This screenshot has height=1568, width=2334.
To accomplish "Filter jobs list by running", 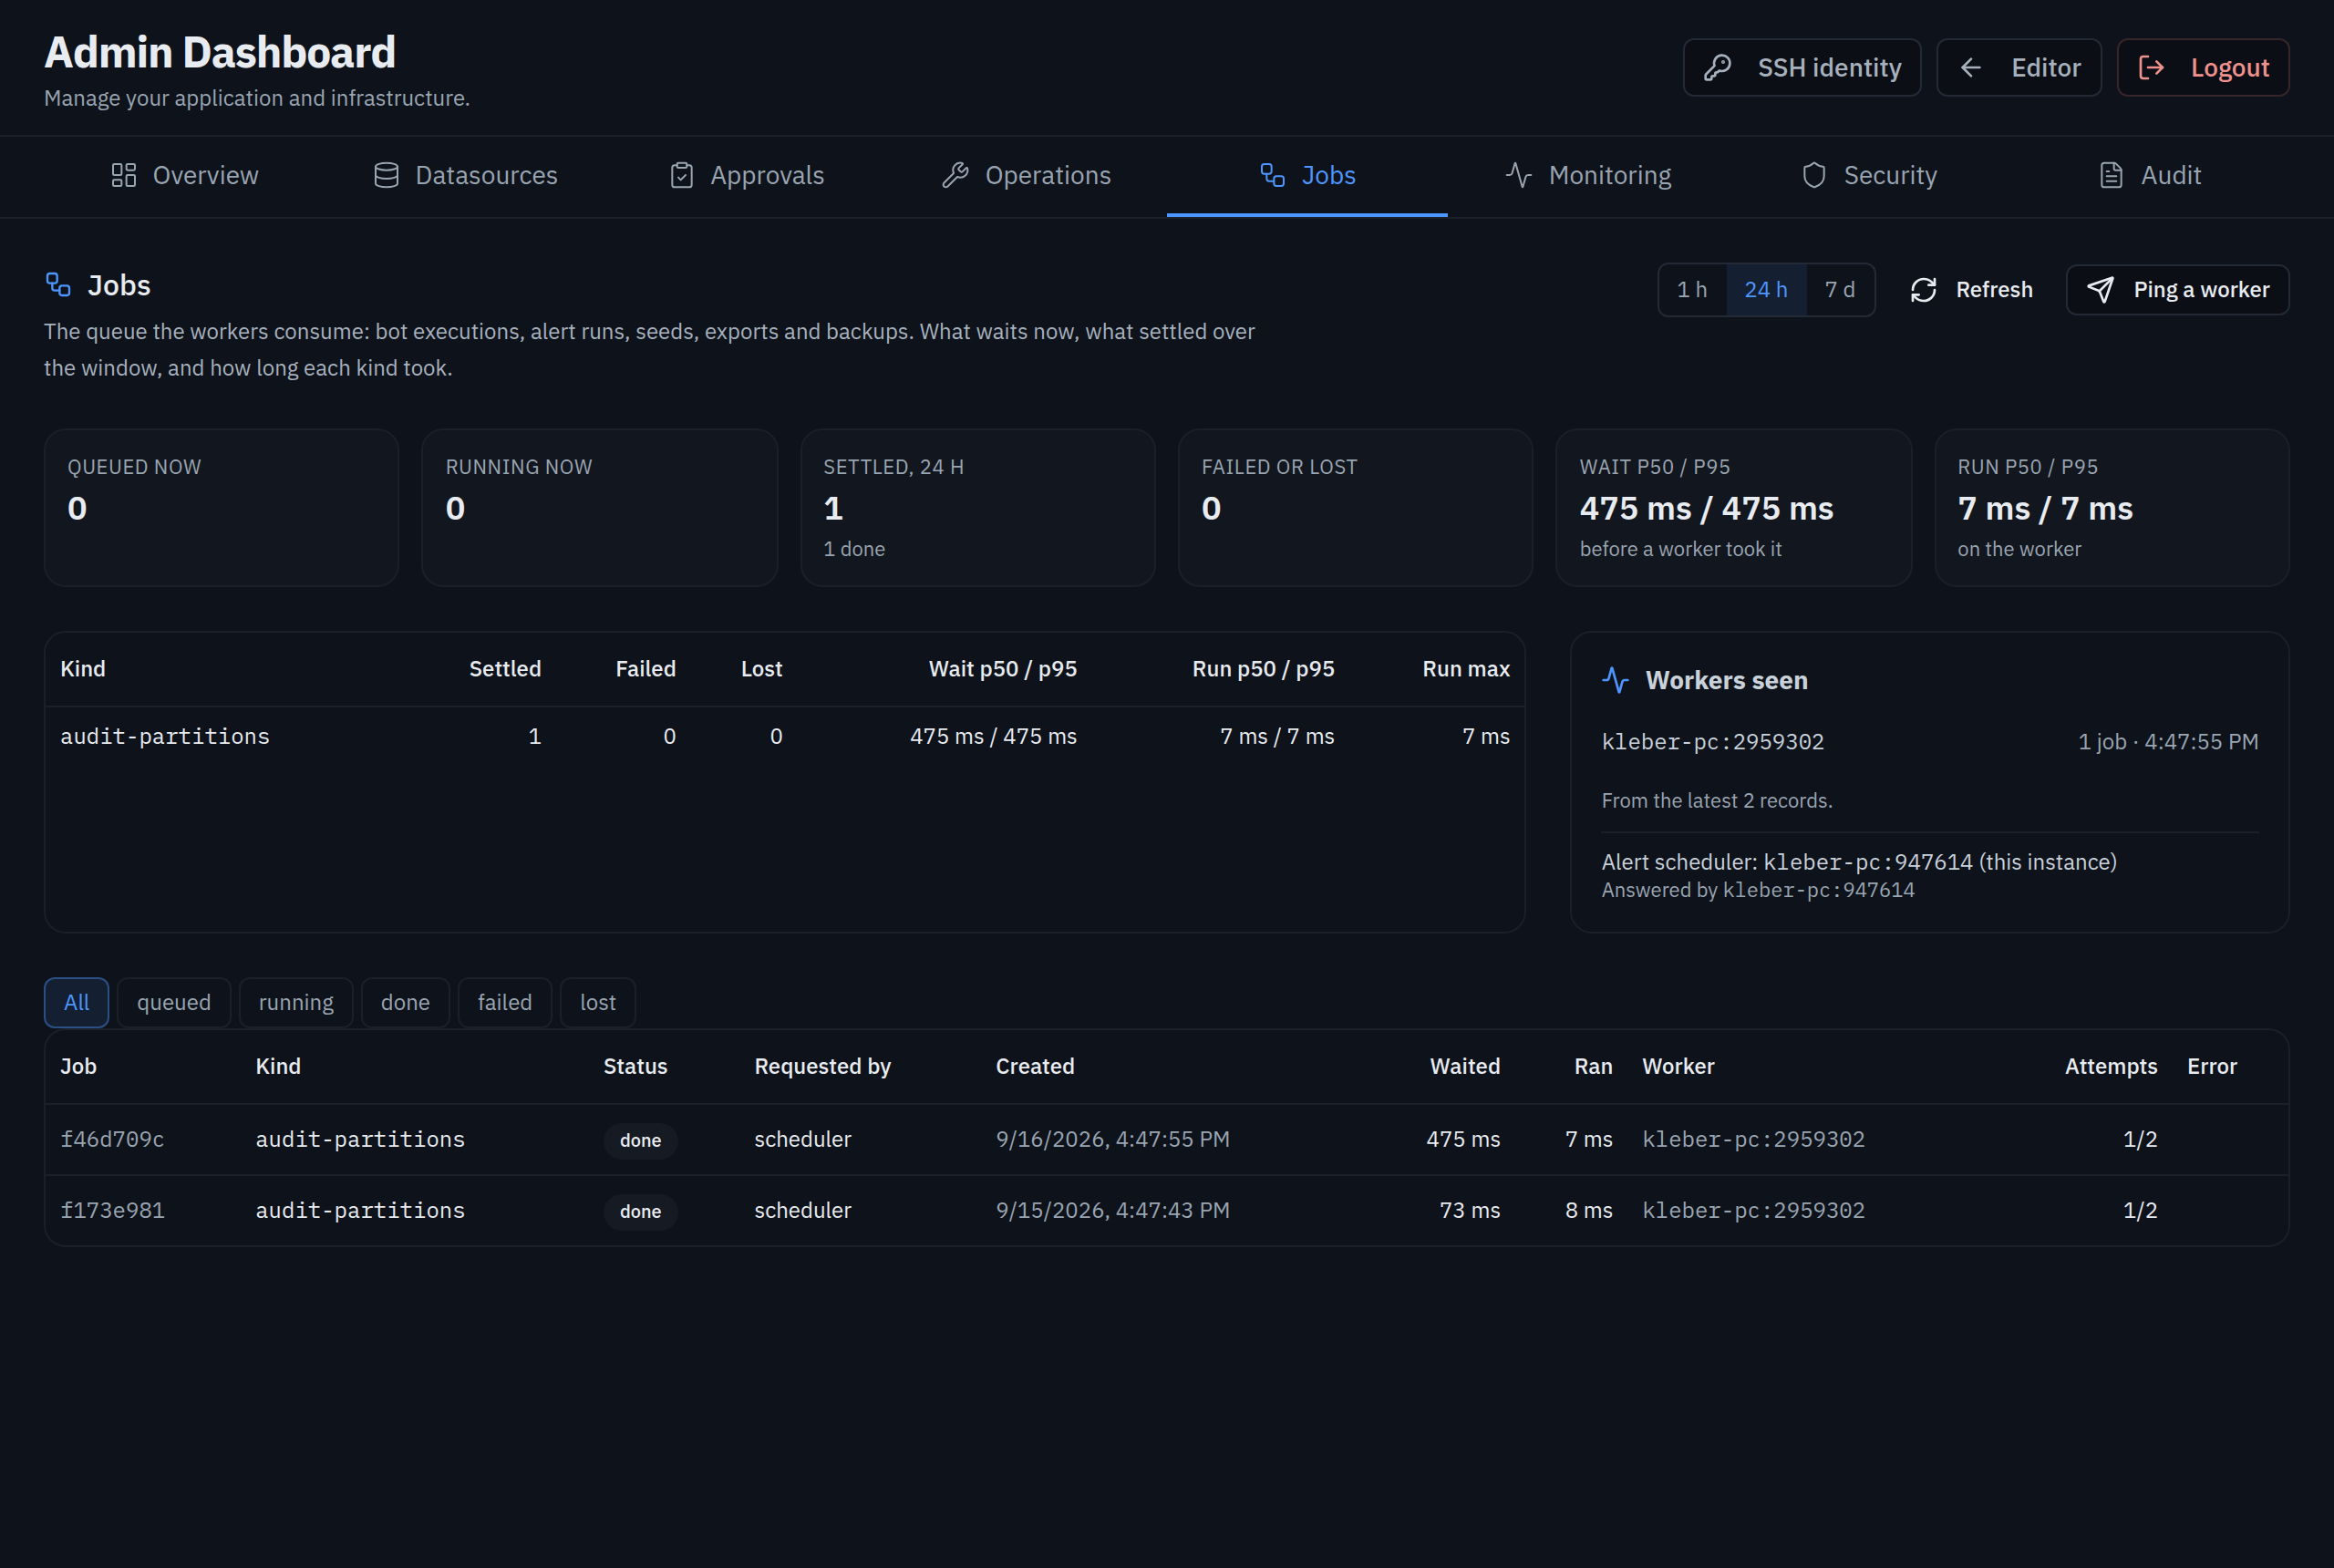I will 296,1002.
